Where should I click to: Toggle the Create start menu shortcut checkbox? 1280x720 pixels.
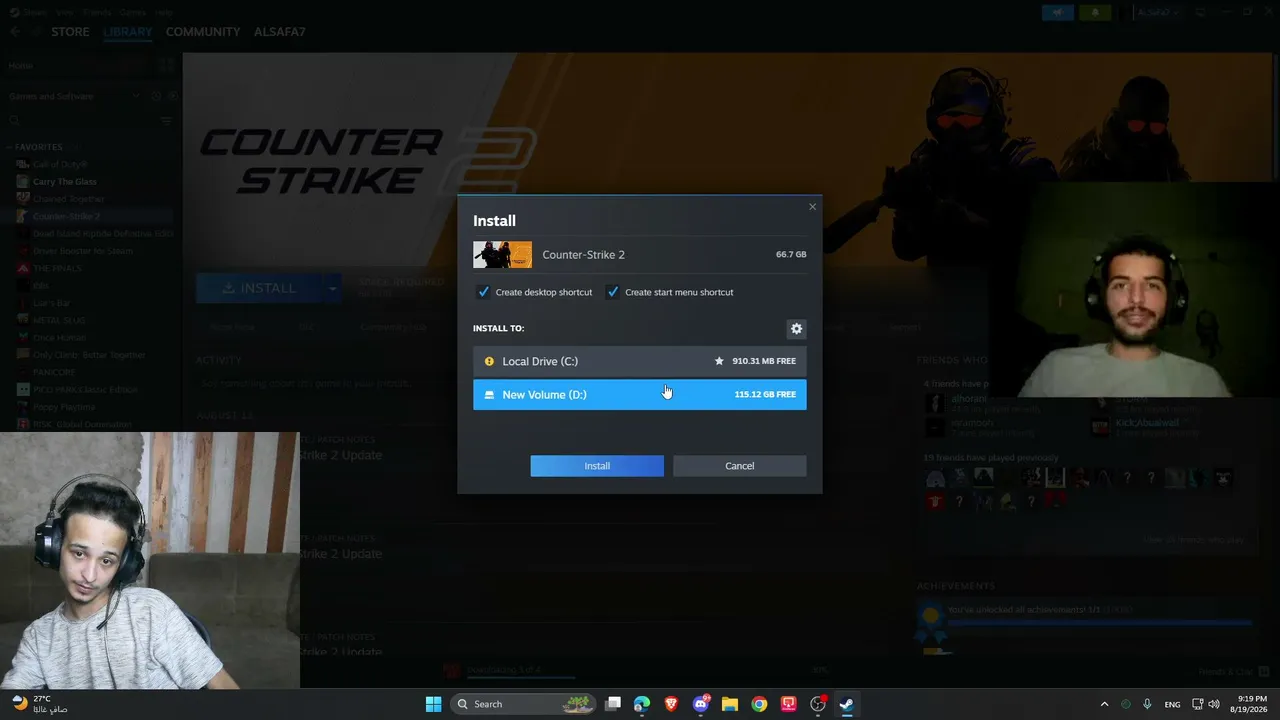(613, 292)
